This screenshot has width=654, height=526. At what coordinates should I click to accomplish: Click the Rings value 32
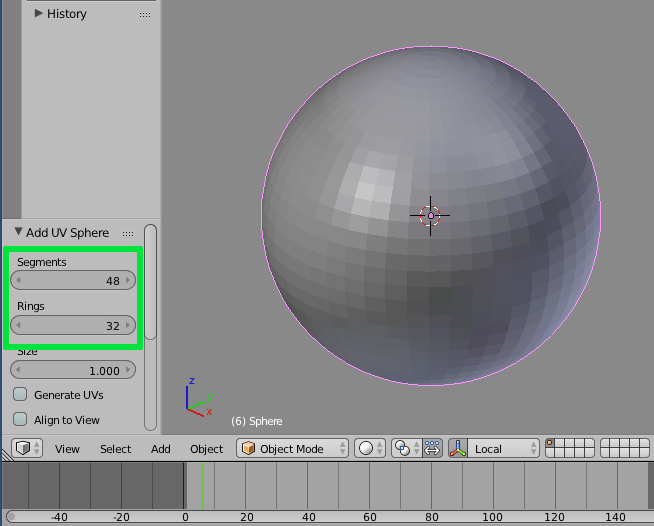(x=113, y=325)
